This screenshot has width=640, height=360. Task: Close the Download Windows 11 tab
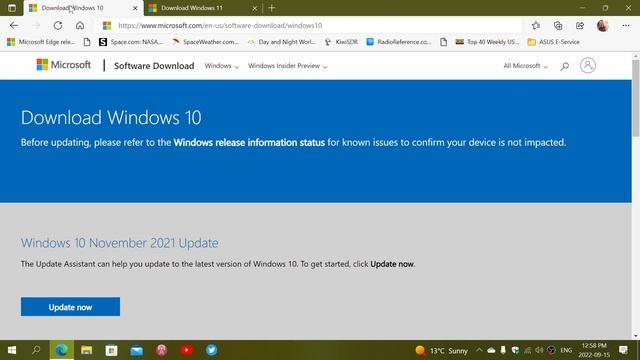[255, 8]
